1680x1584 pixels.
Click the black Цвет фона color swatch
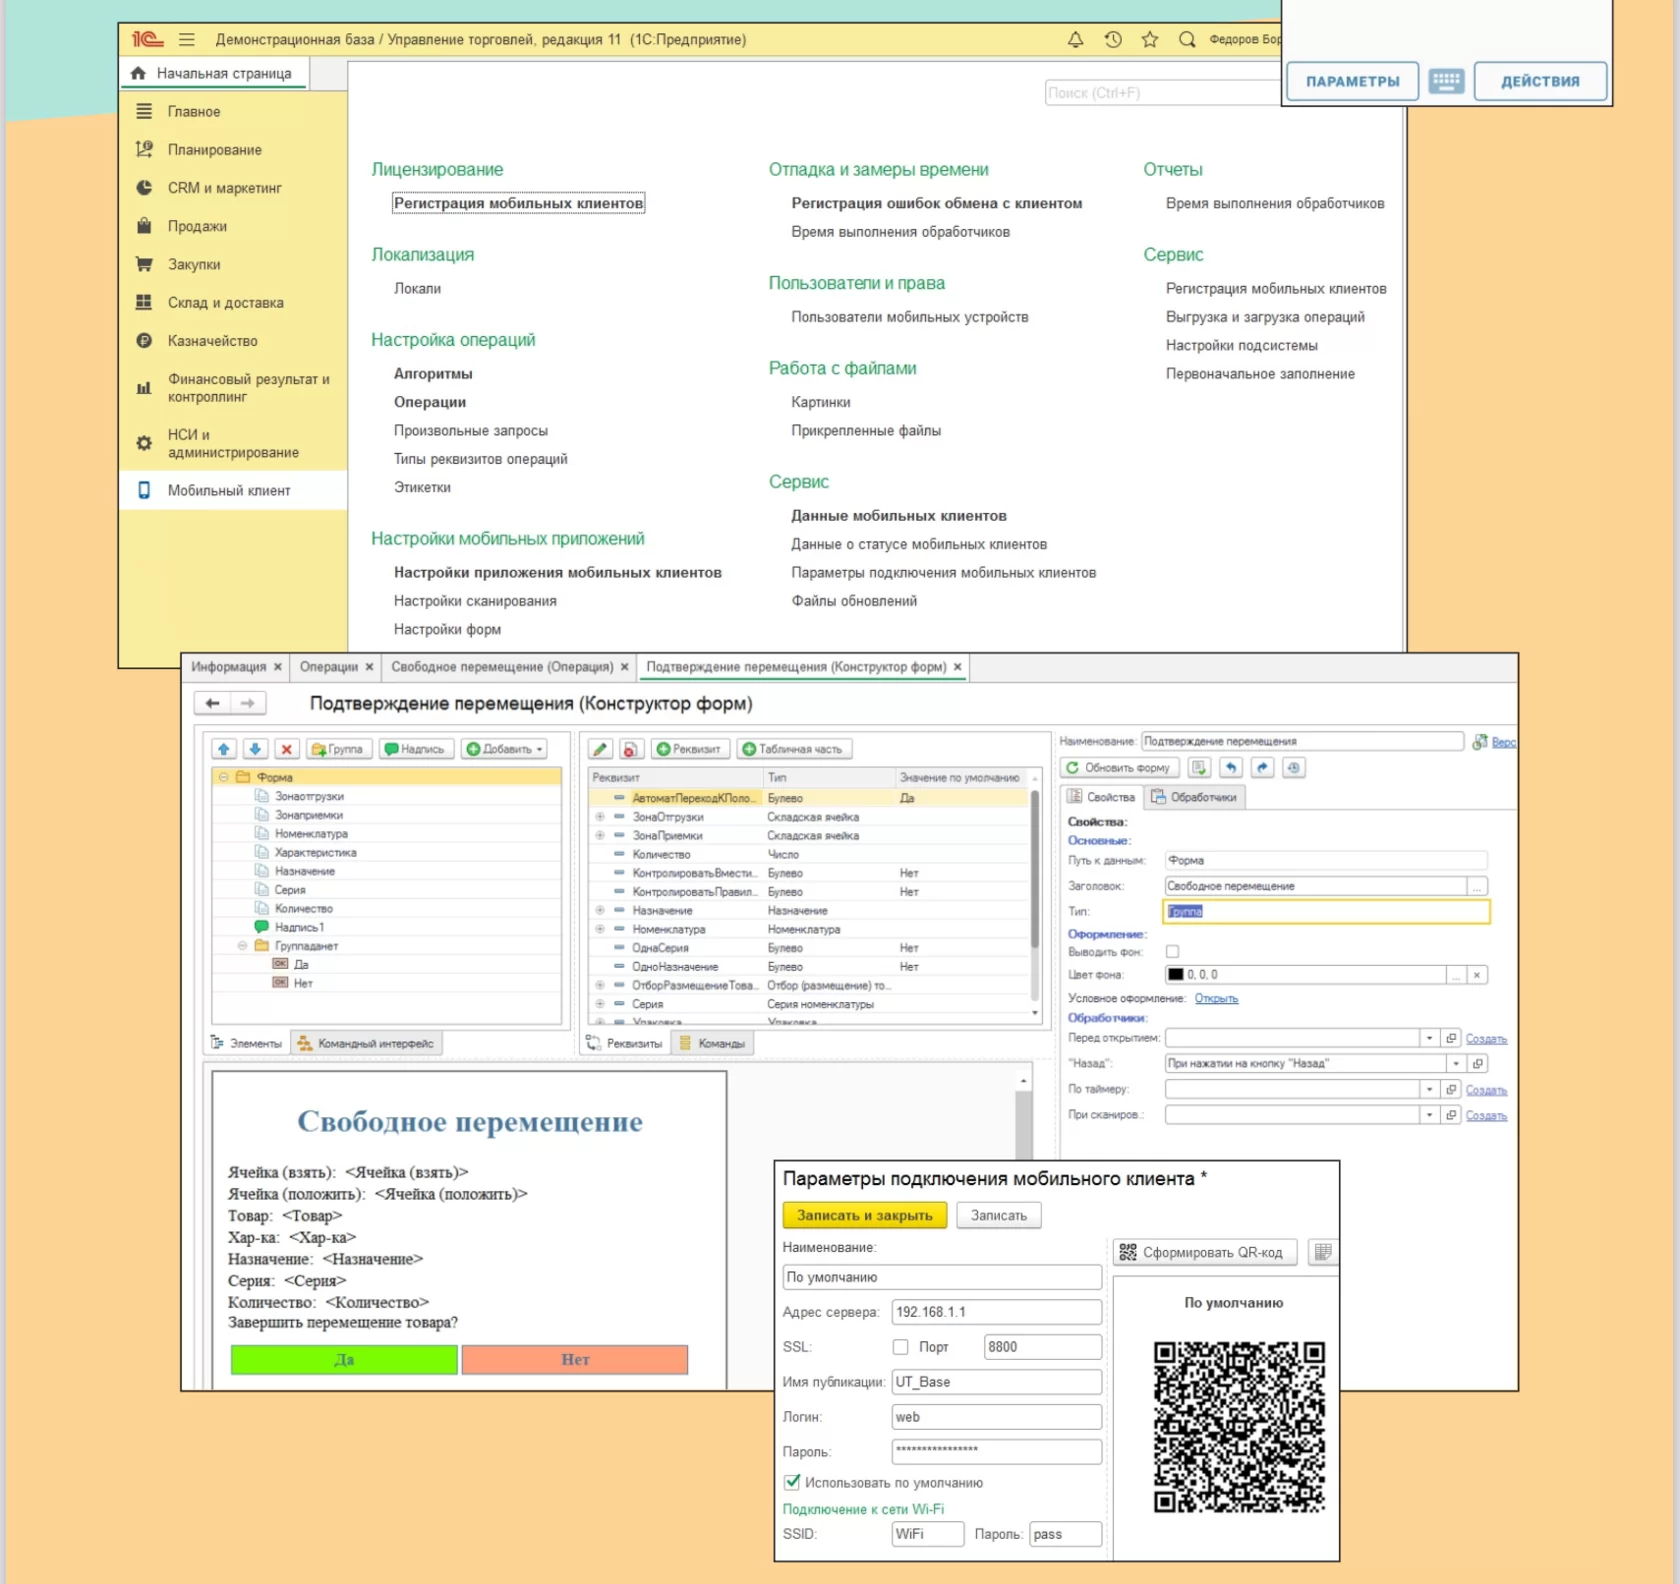click(1175, 974)
